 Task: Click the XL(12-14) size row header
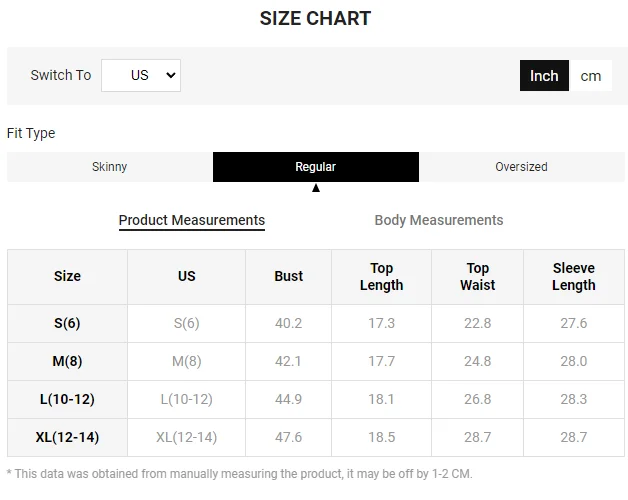67,438
